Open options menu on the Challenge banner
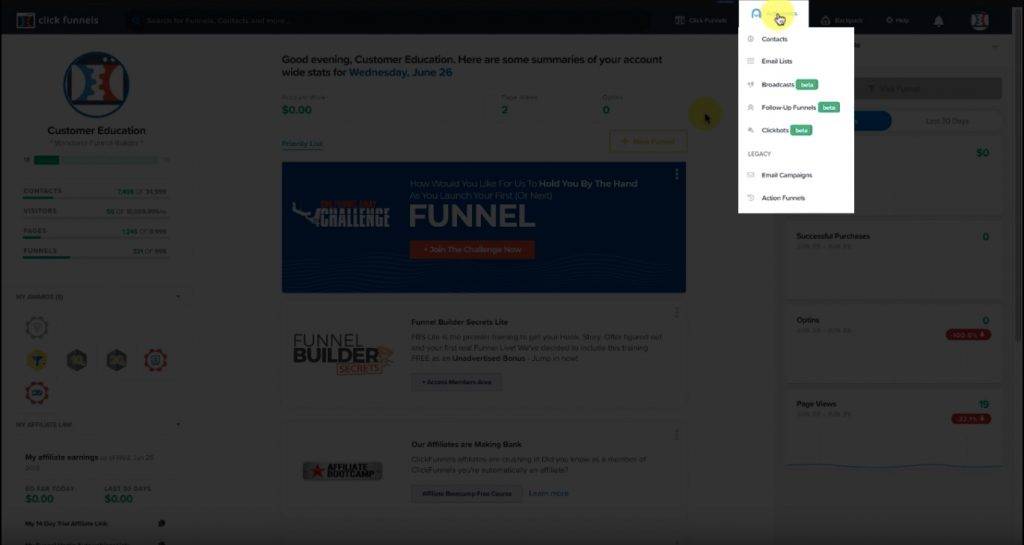Viewport: 1024px width, 545px height. 677,174
